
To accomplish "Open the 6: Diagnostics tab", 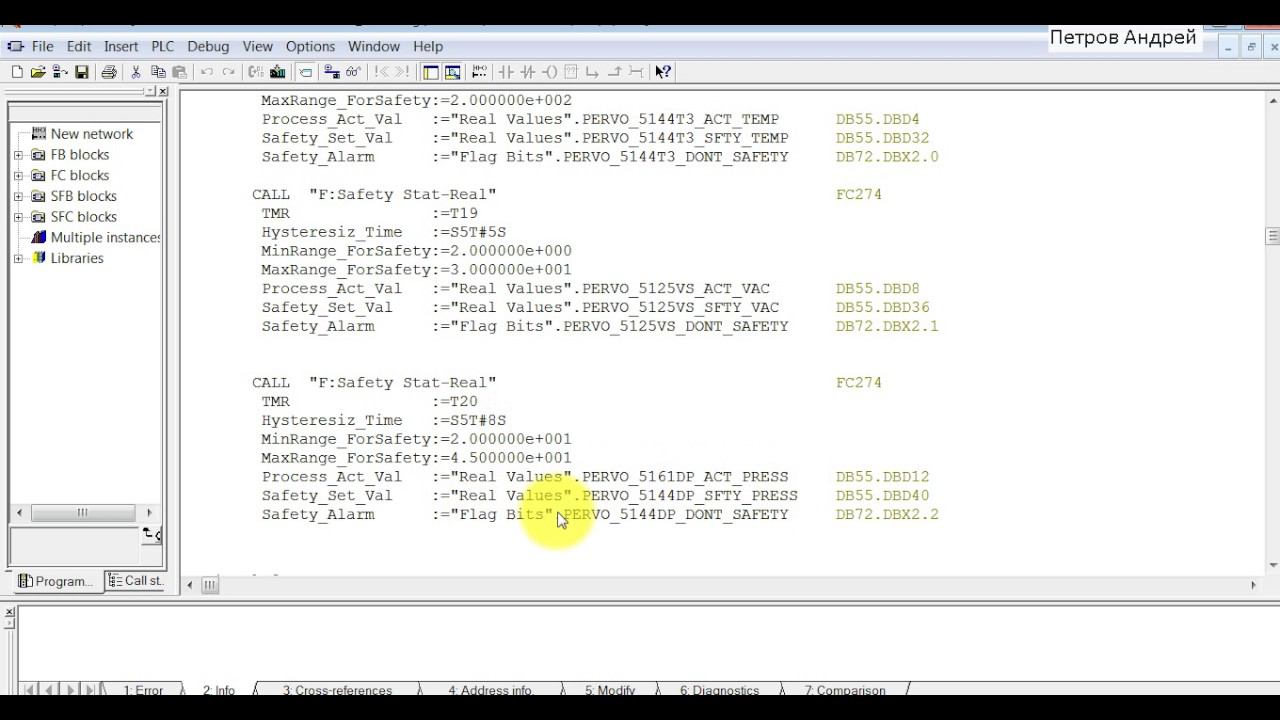I will [x=719, y=690].
